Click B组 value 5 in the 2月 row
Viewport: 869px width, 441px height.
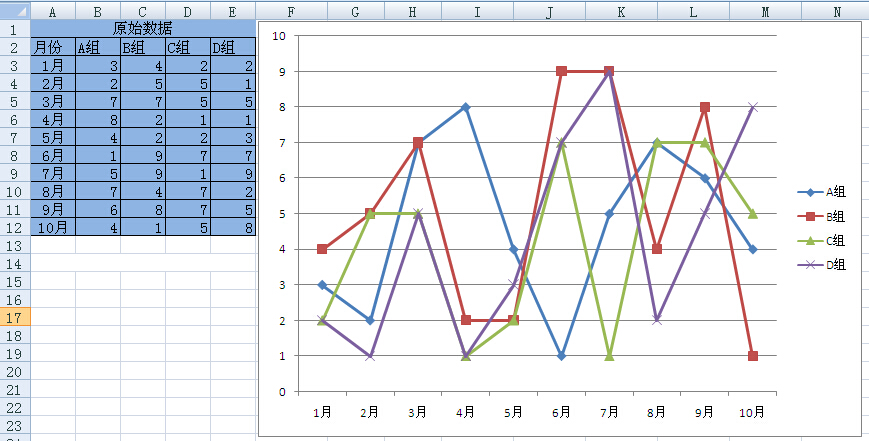(143, 83)
